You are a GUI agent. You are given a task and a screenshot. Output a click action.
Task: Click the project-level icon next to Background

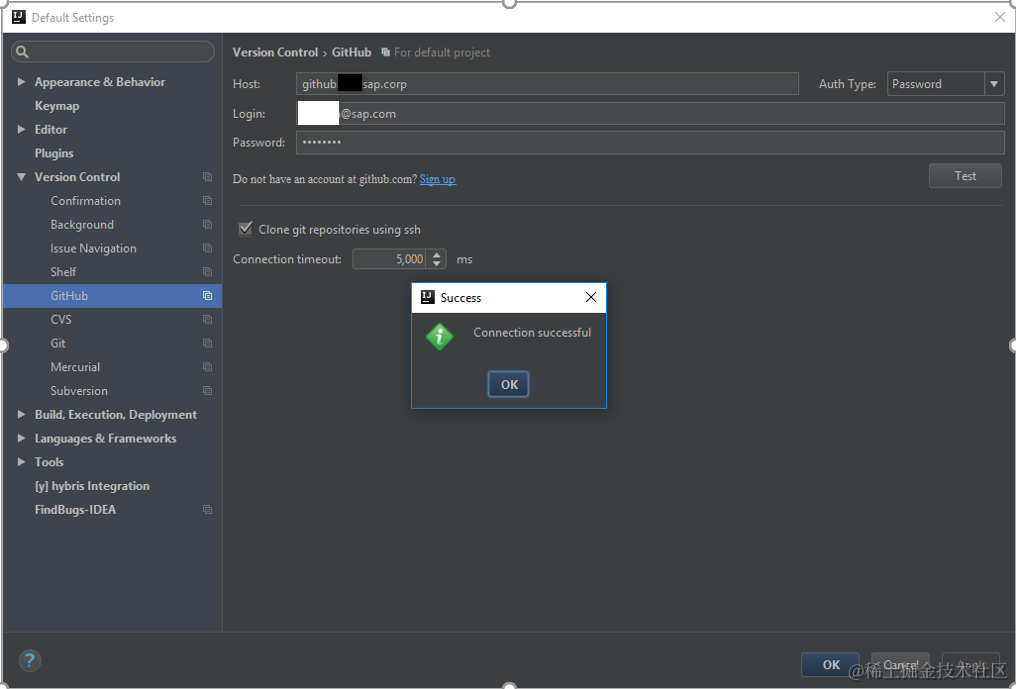pyautogui.click(x=207, y=224)
